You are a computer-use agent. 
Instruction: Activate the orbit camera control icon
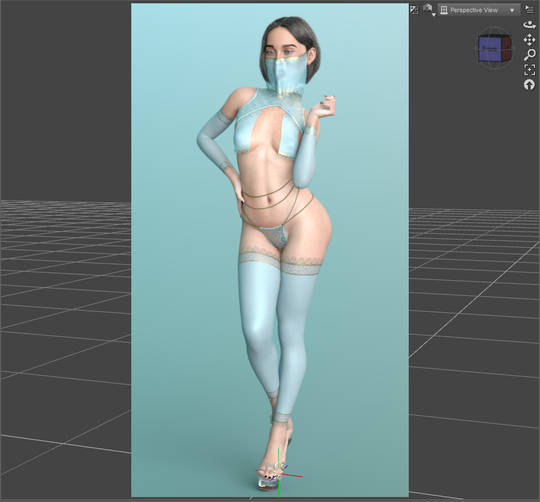point(529,25)
